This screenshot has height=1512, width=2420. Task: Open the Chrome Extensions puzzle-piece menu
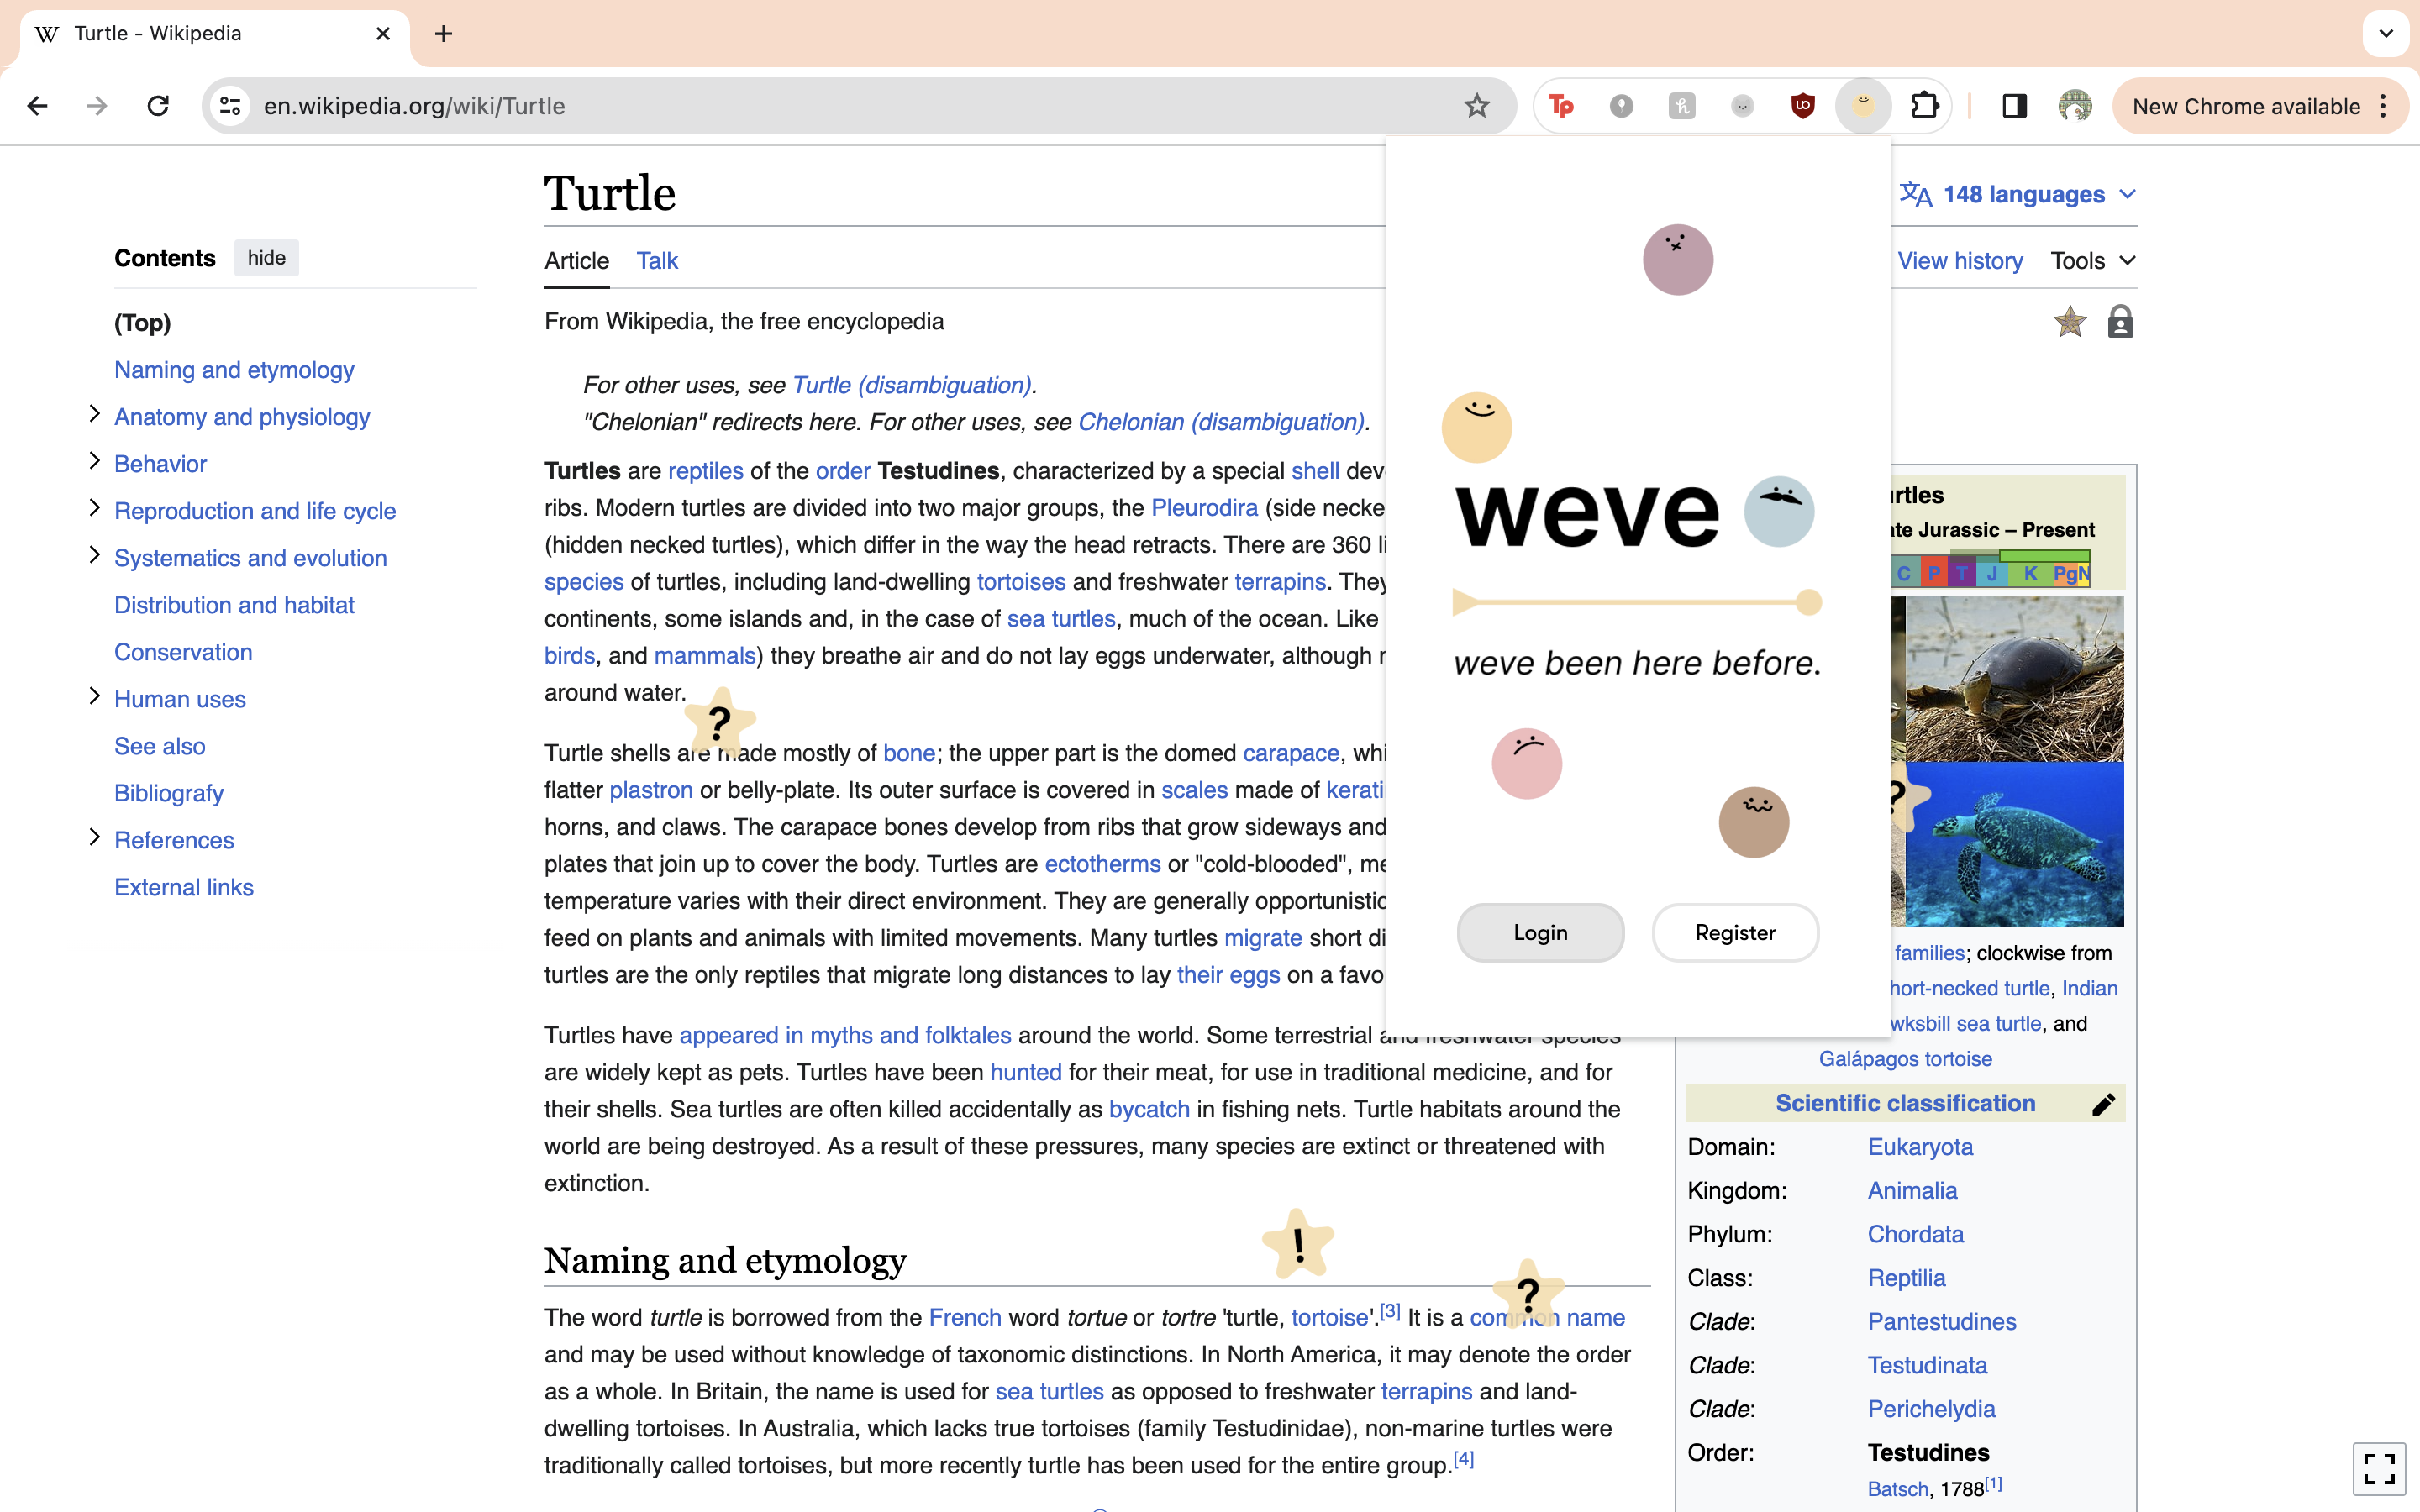coord(1924,106)
